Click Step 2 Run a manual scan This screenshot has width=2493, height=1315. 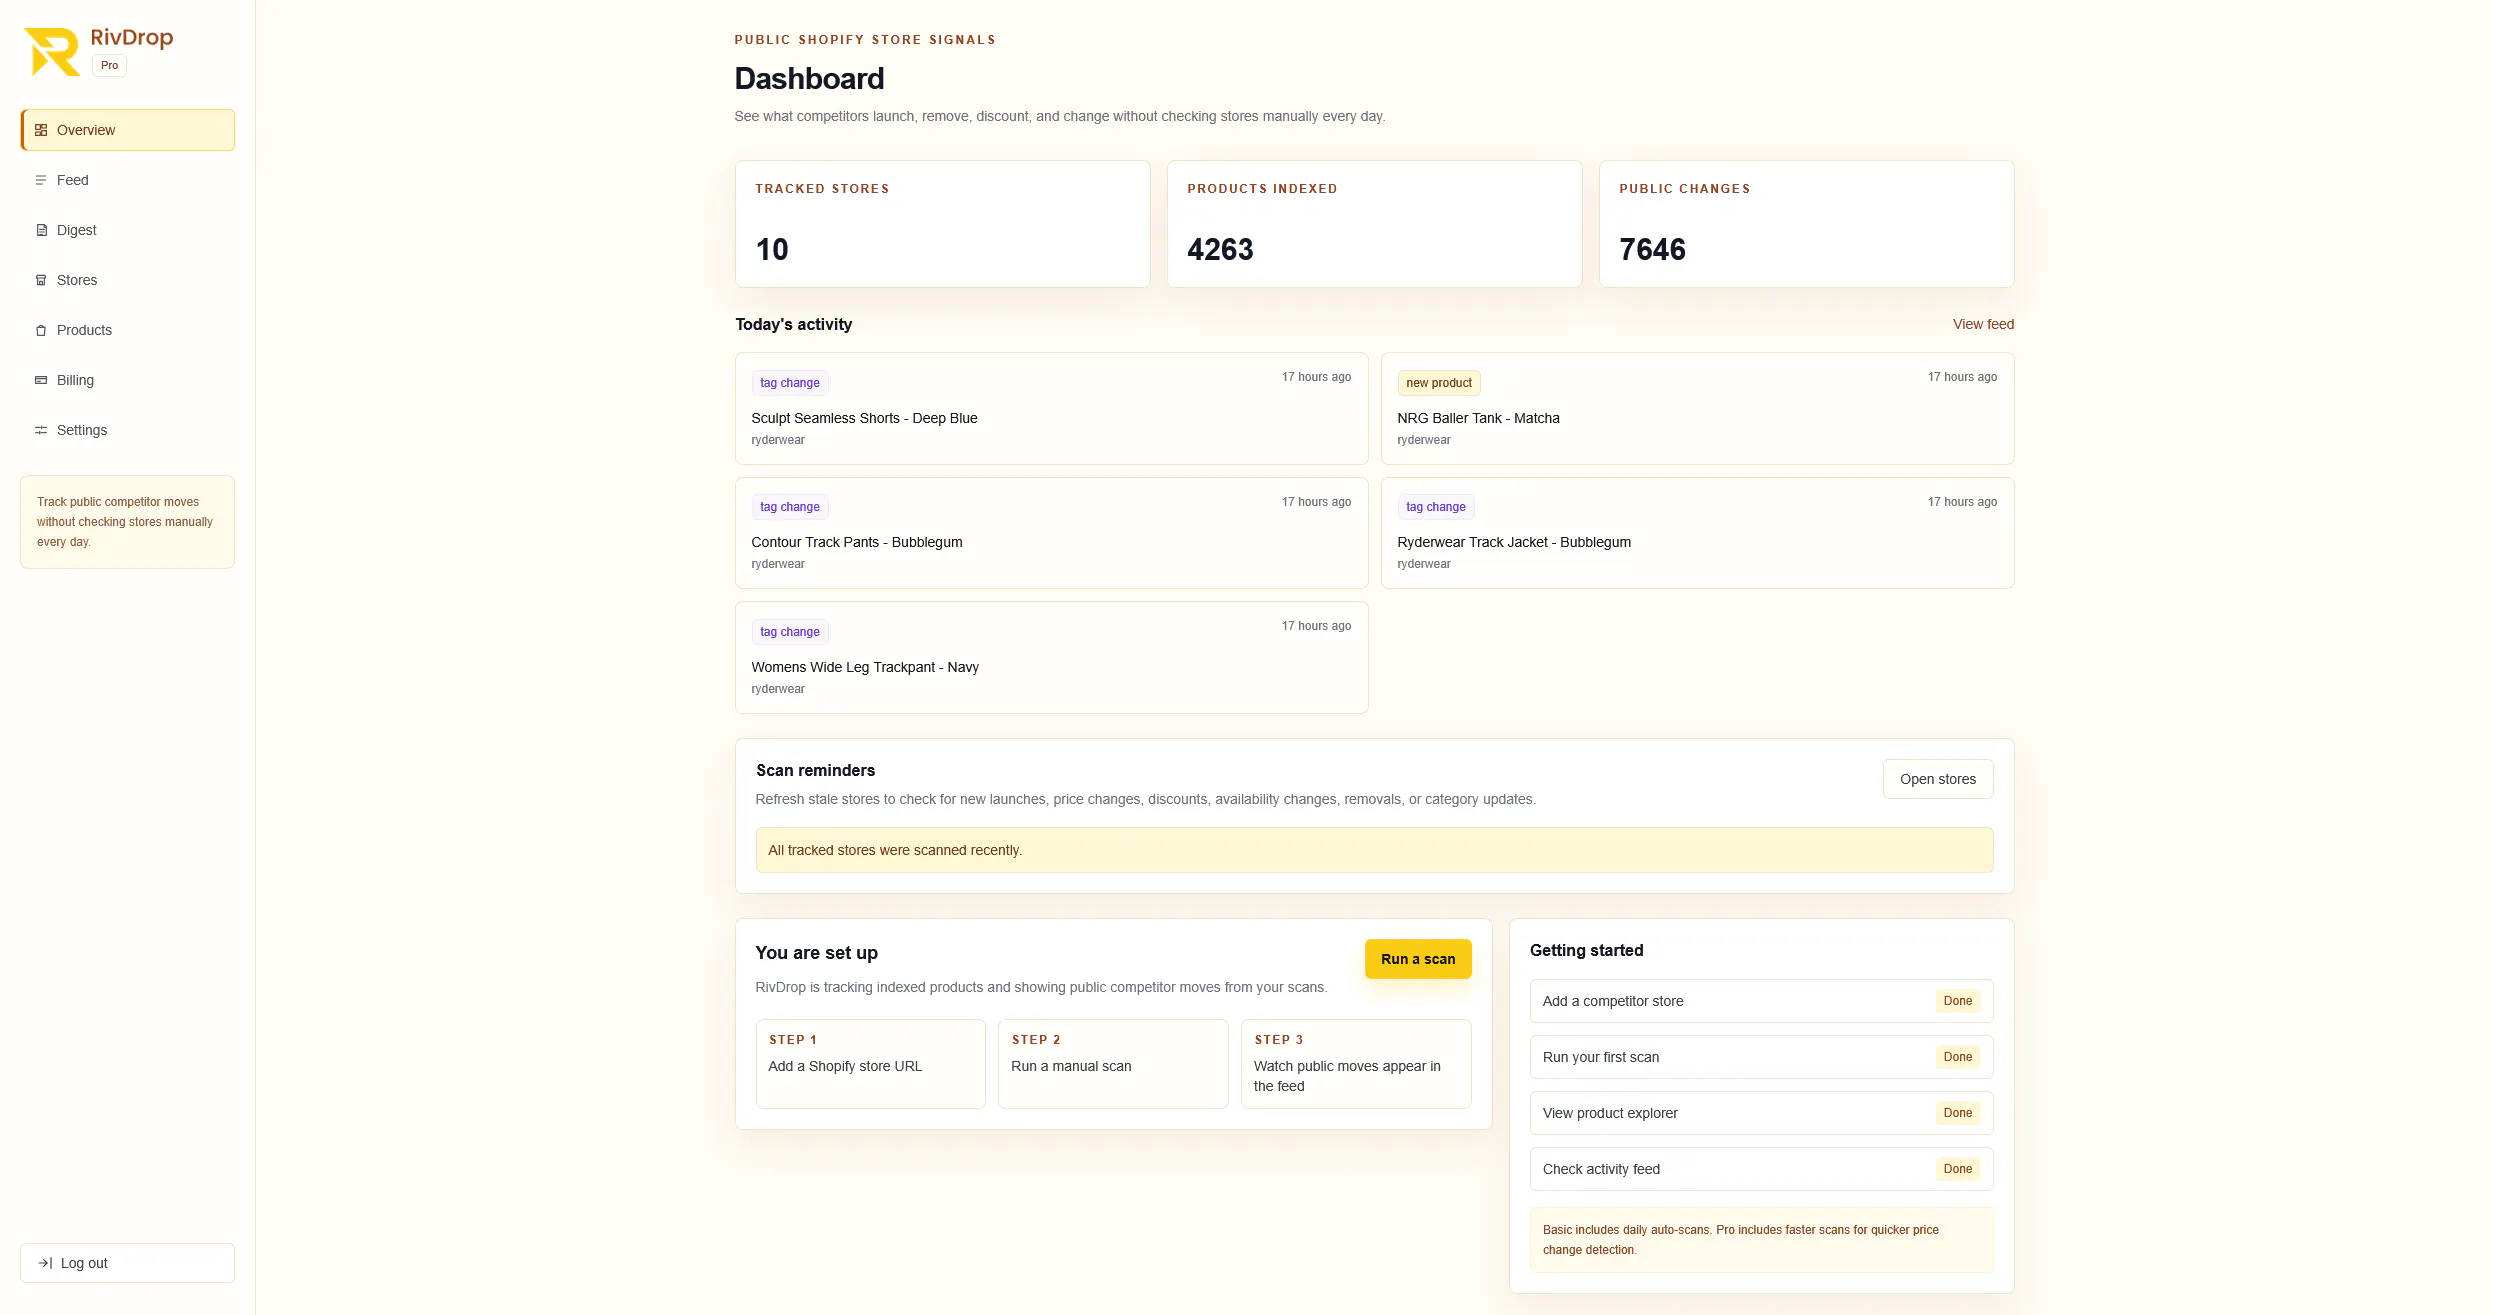1113,1064
